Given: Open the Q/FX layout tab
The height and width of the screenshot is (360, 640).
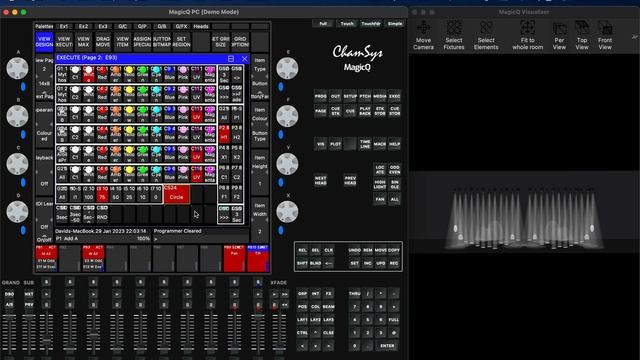Looking at the screenshot, I should pos(181,27).
